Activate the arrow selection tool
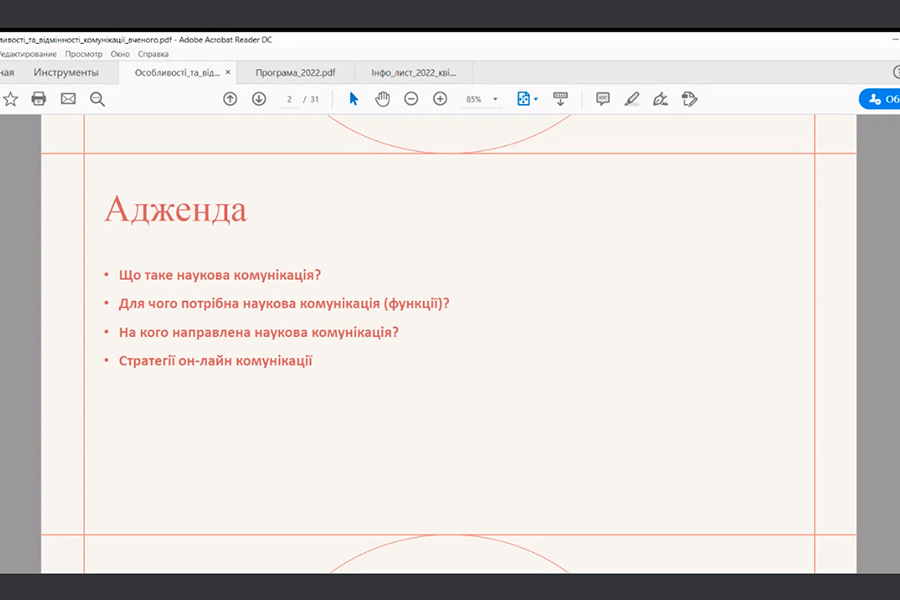Screen dimensions: 900x600 (353, 99)
